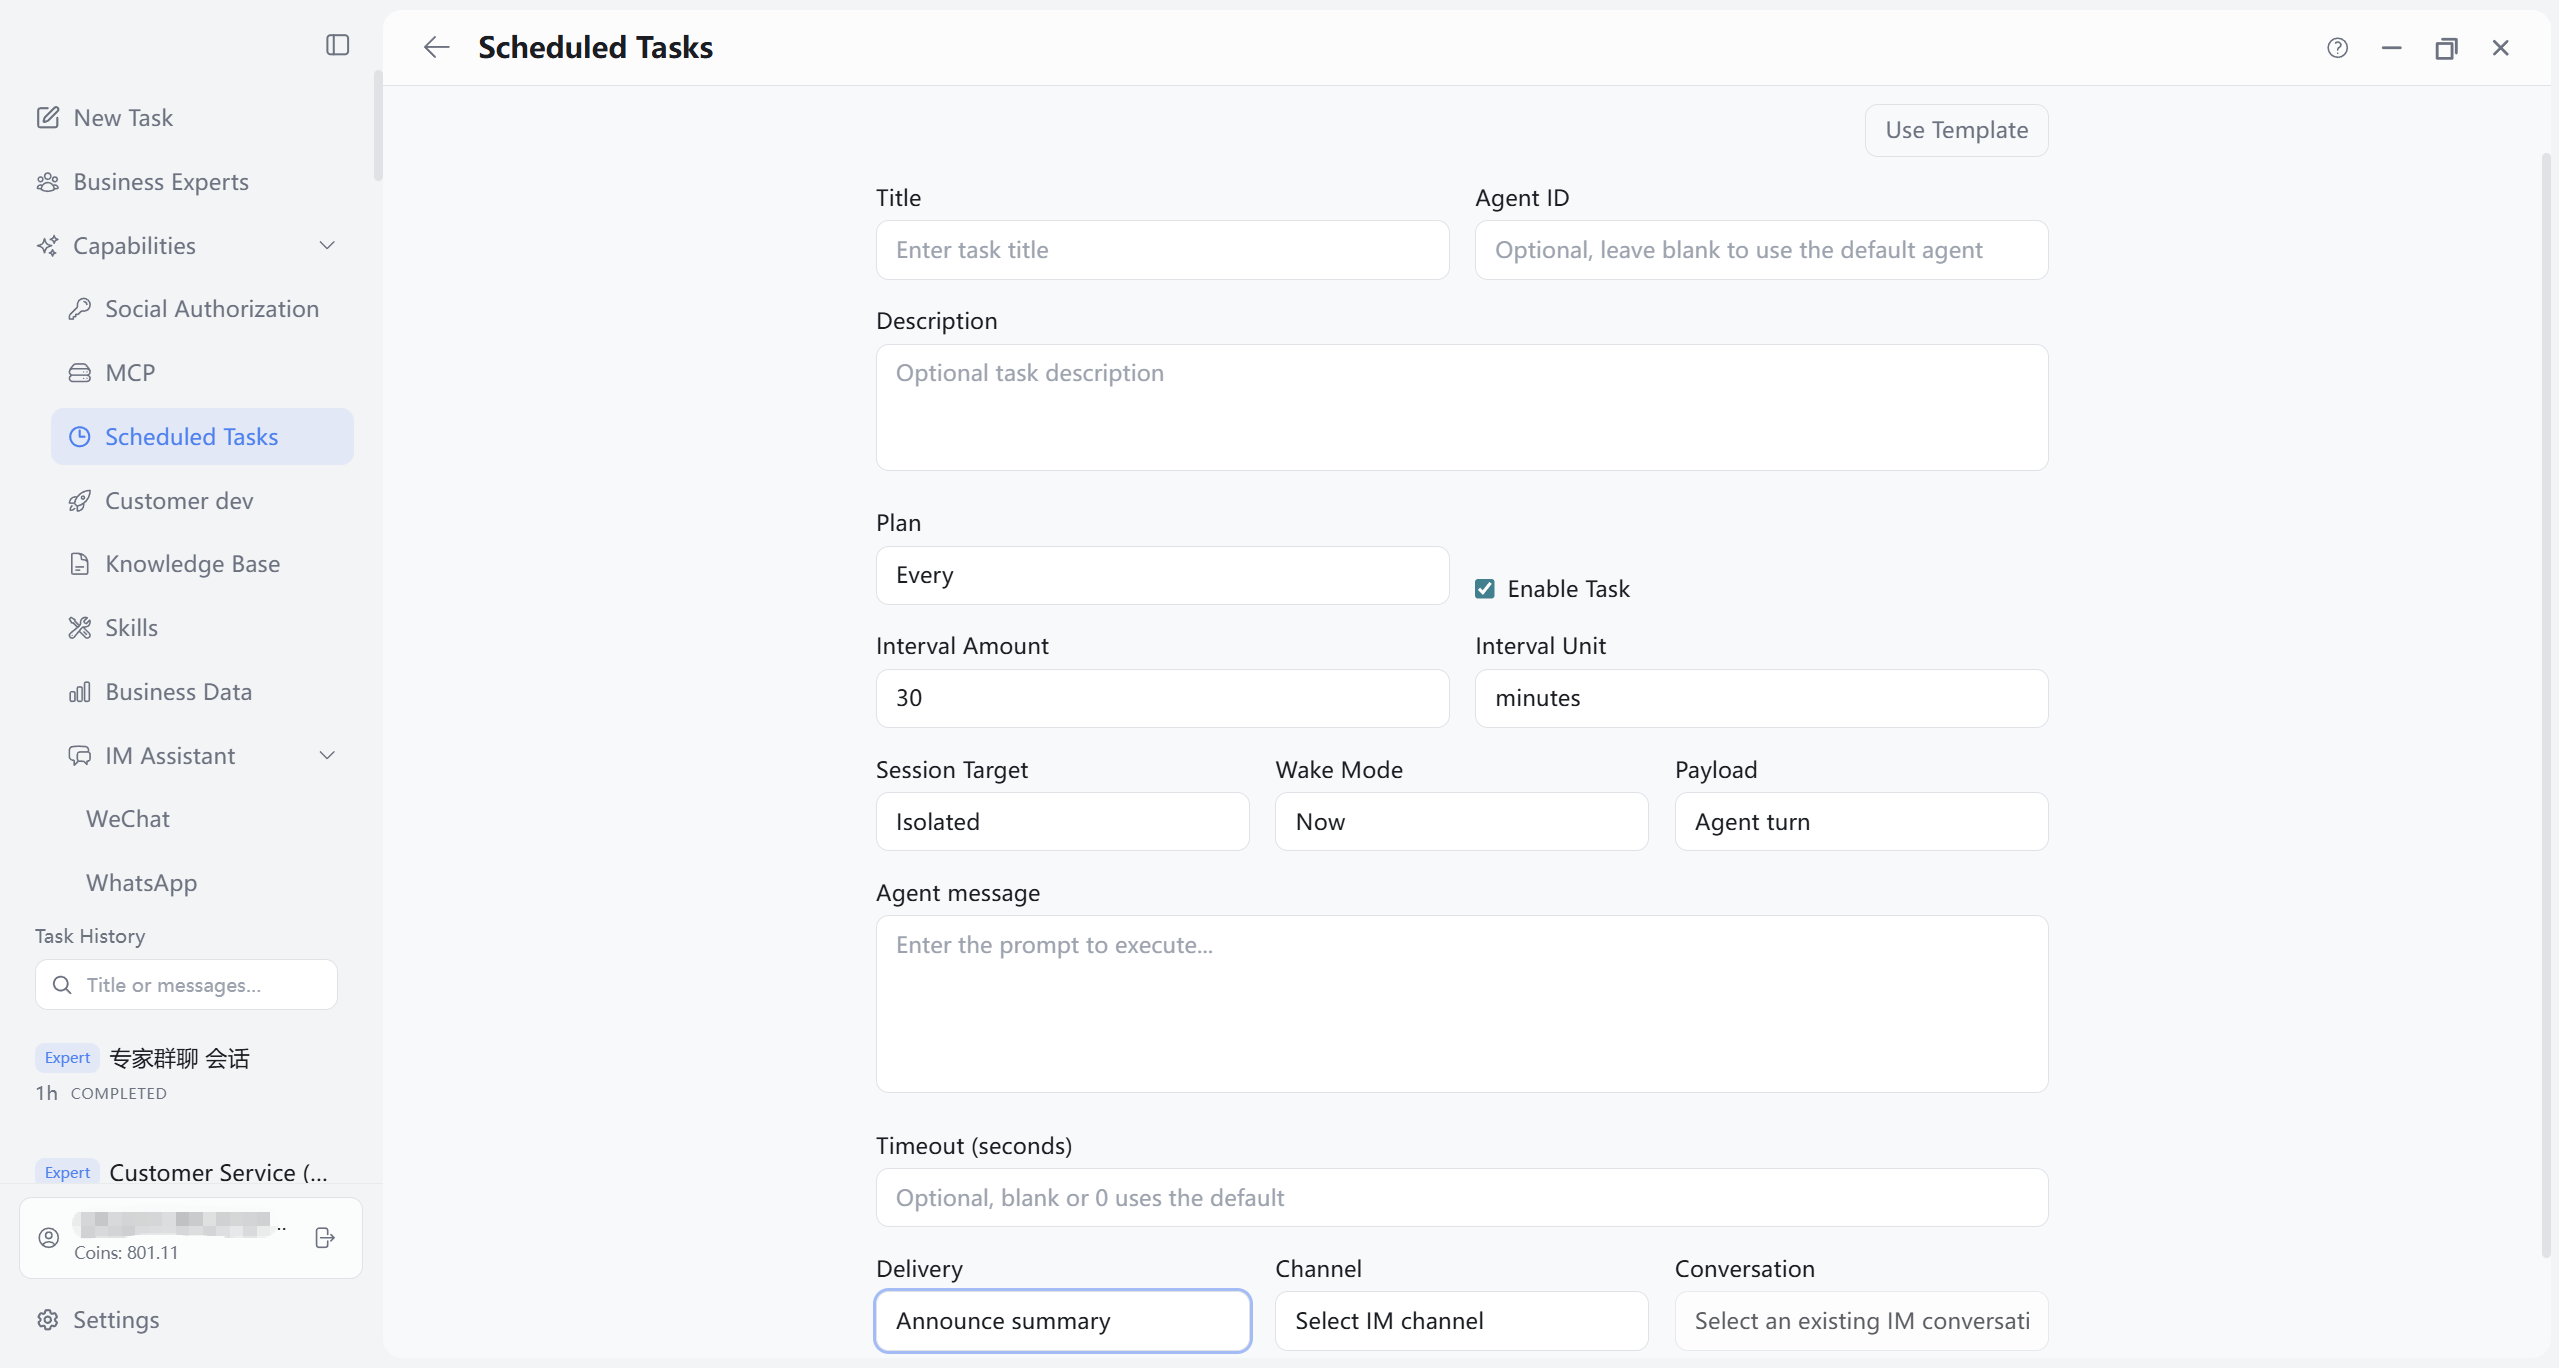Collapse the Capabilities section chevron

[327, 245]
